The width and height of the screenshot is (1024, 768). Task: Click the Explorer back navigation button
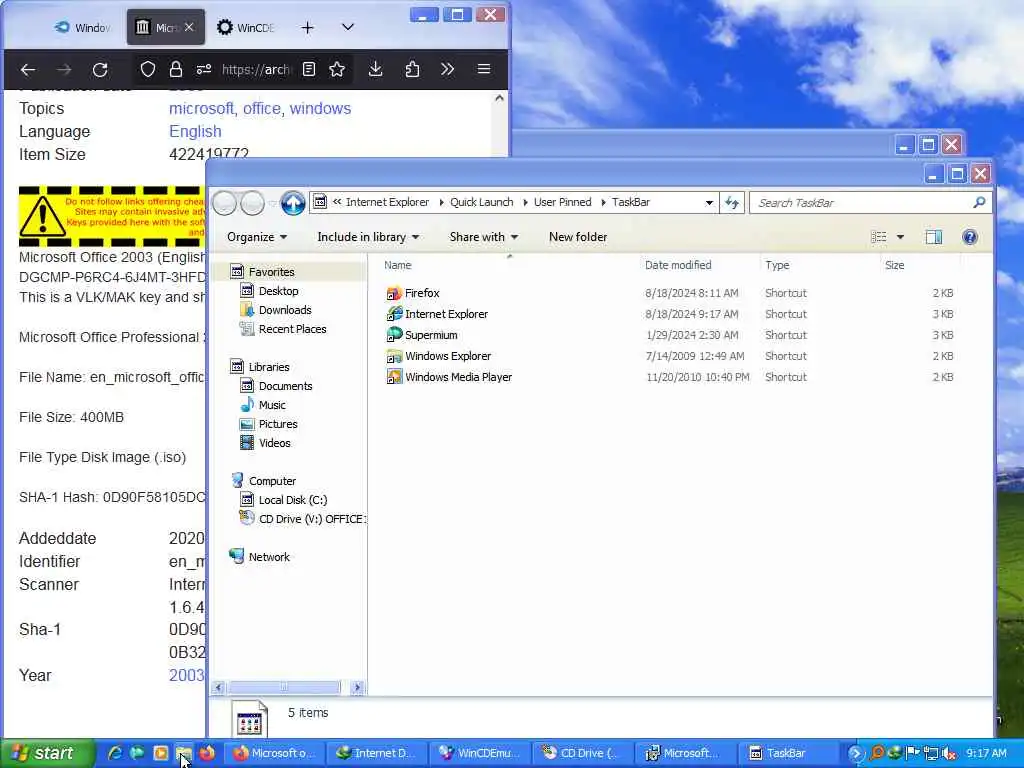[x=225, y=203]
